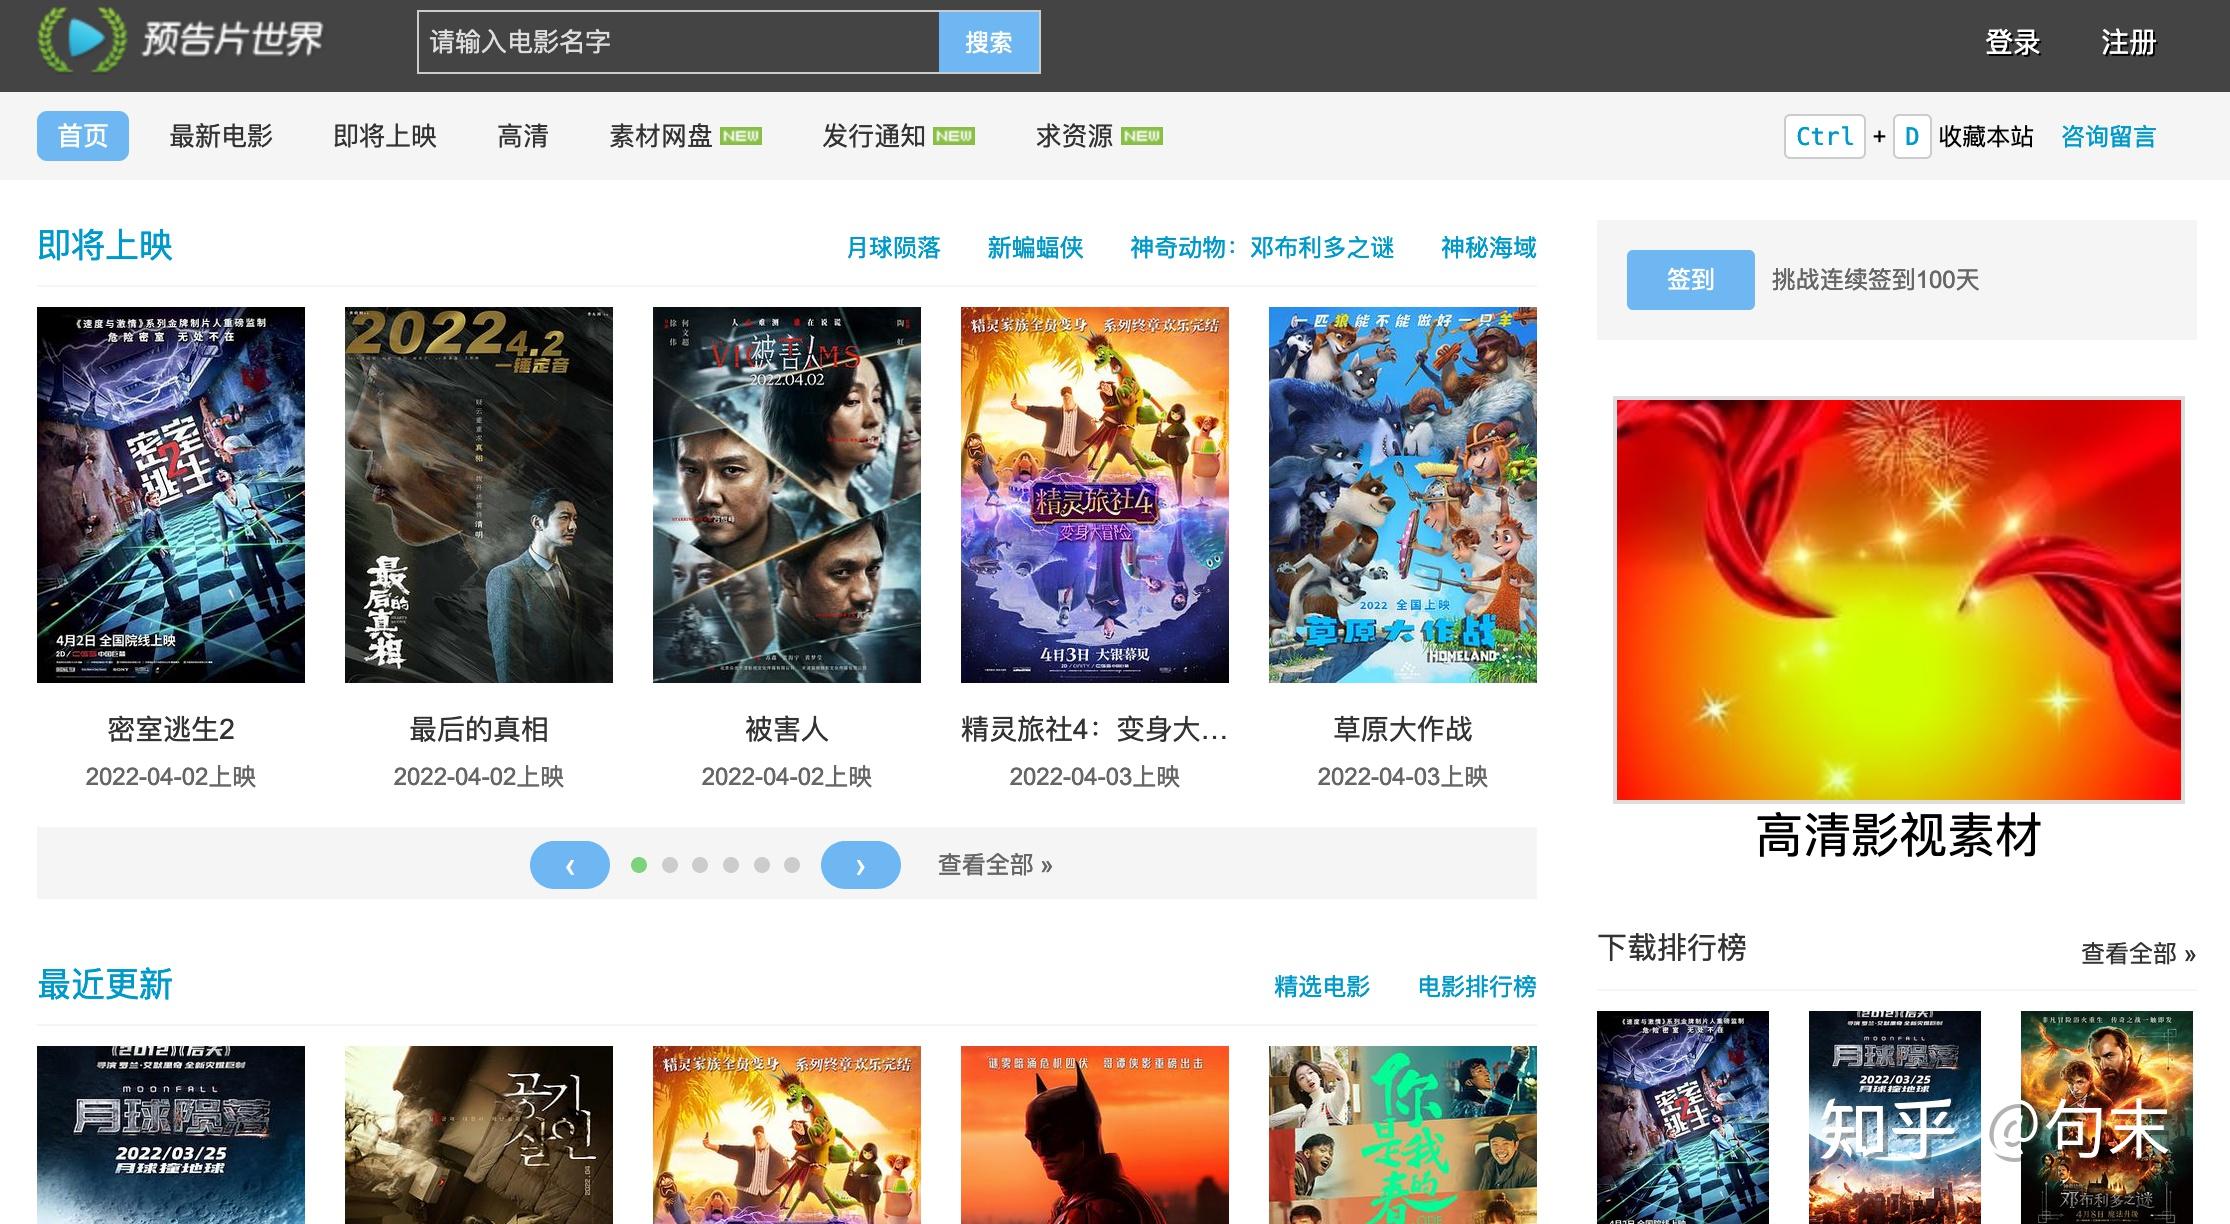Select the sixth carousel dot
Image resolution: width=2230 pixels, height=1224 pixels.
click(792, 865)
